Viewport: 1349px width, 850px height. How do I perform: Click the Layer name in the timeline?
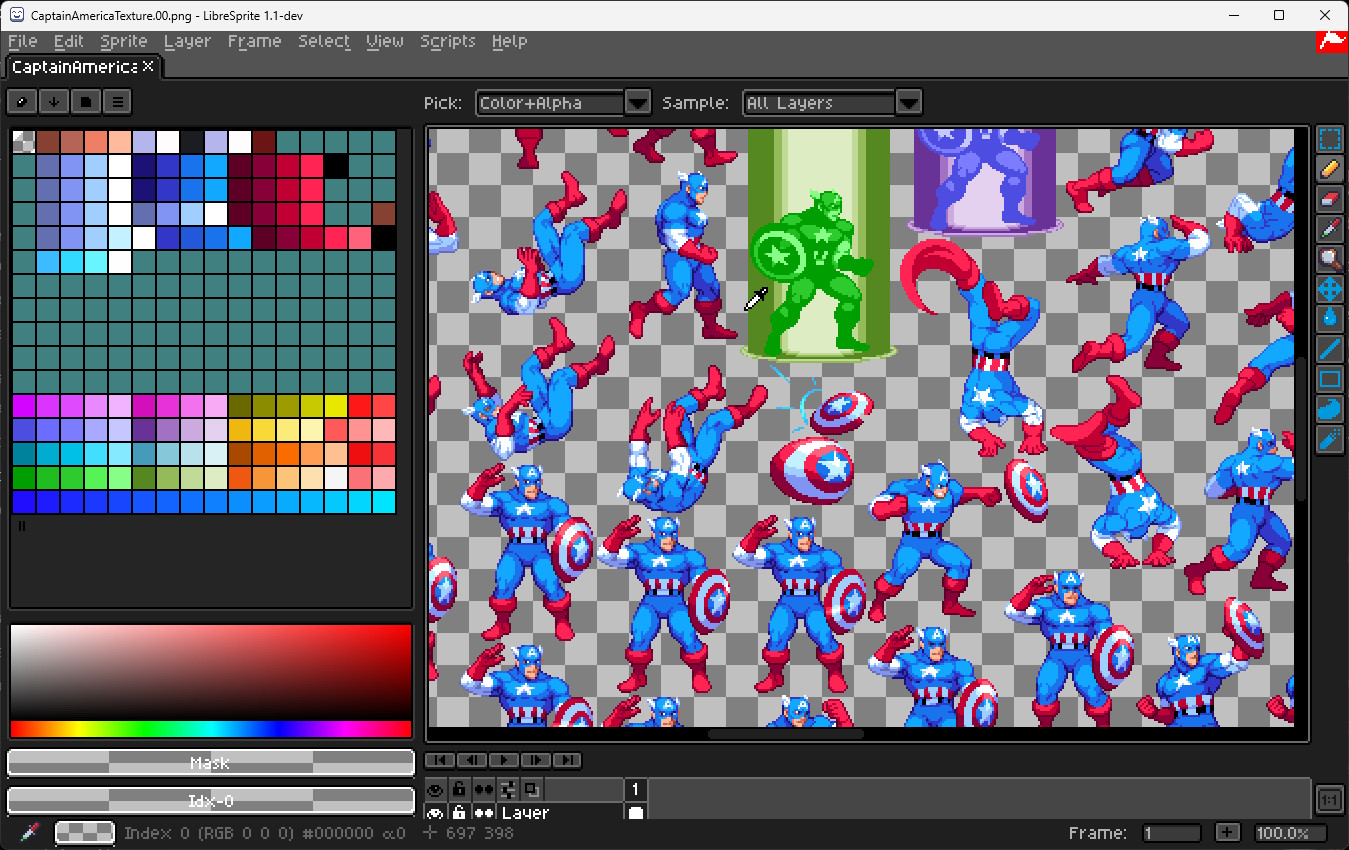click(x=525, y=812)
